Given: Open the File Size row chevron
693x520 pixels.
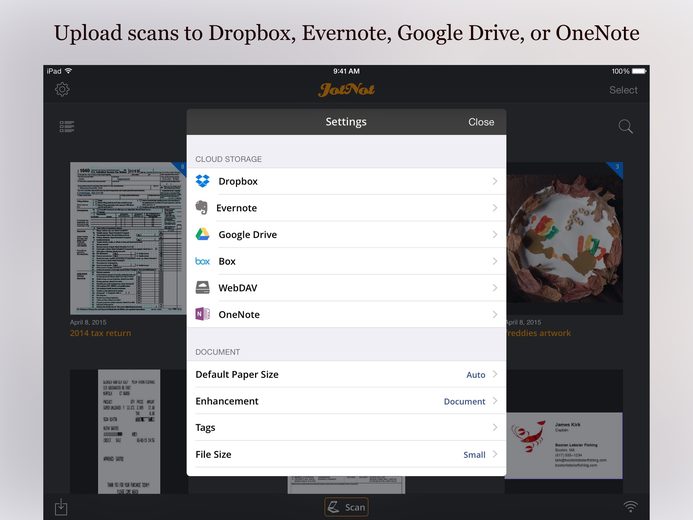Looking at the screenshot, I should point(495,454).
